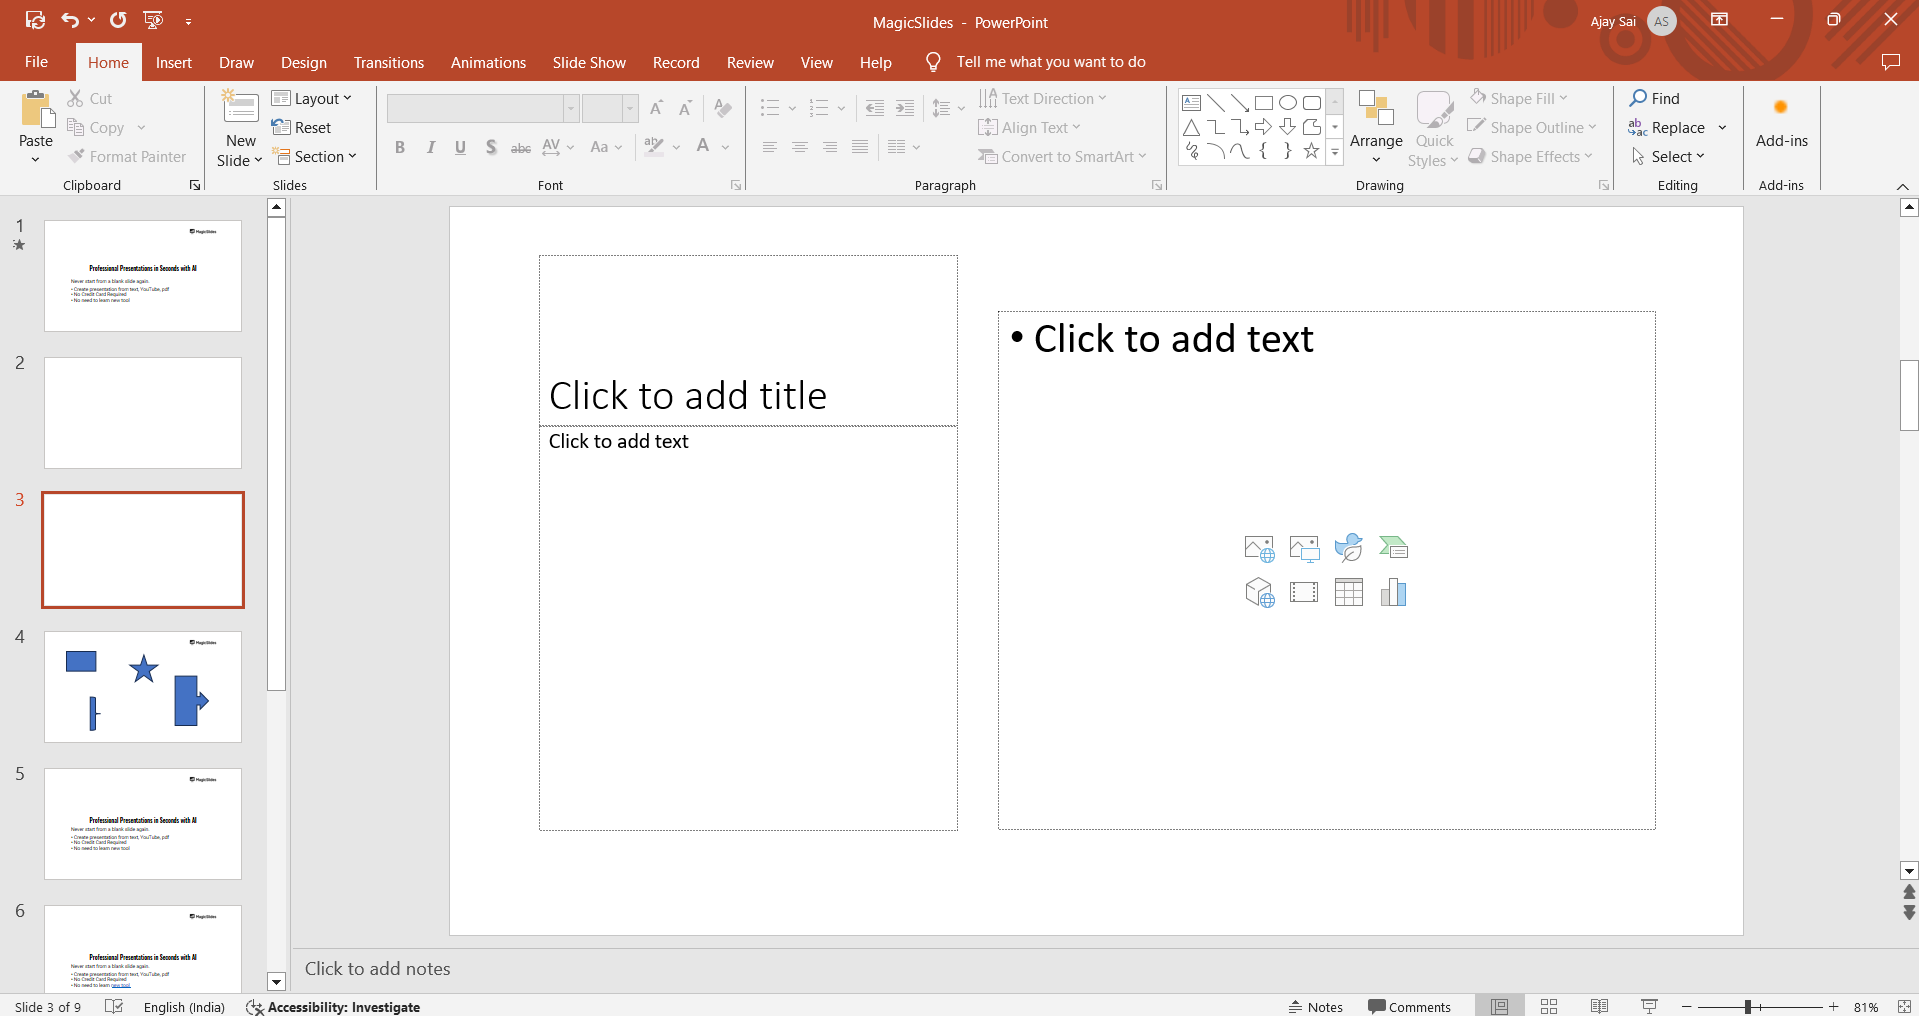Click the Reset slide icon
Screen dimensions: 1919x1016
(281, 127)
